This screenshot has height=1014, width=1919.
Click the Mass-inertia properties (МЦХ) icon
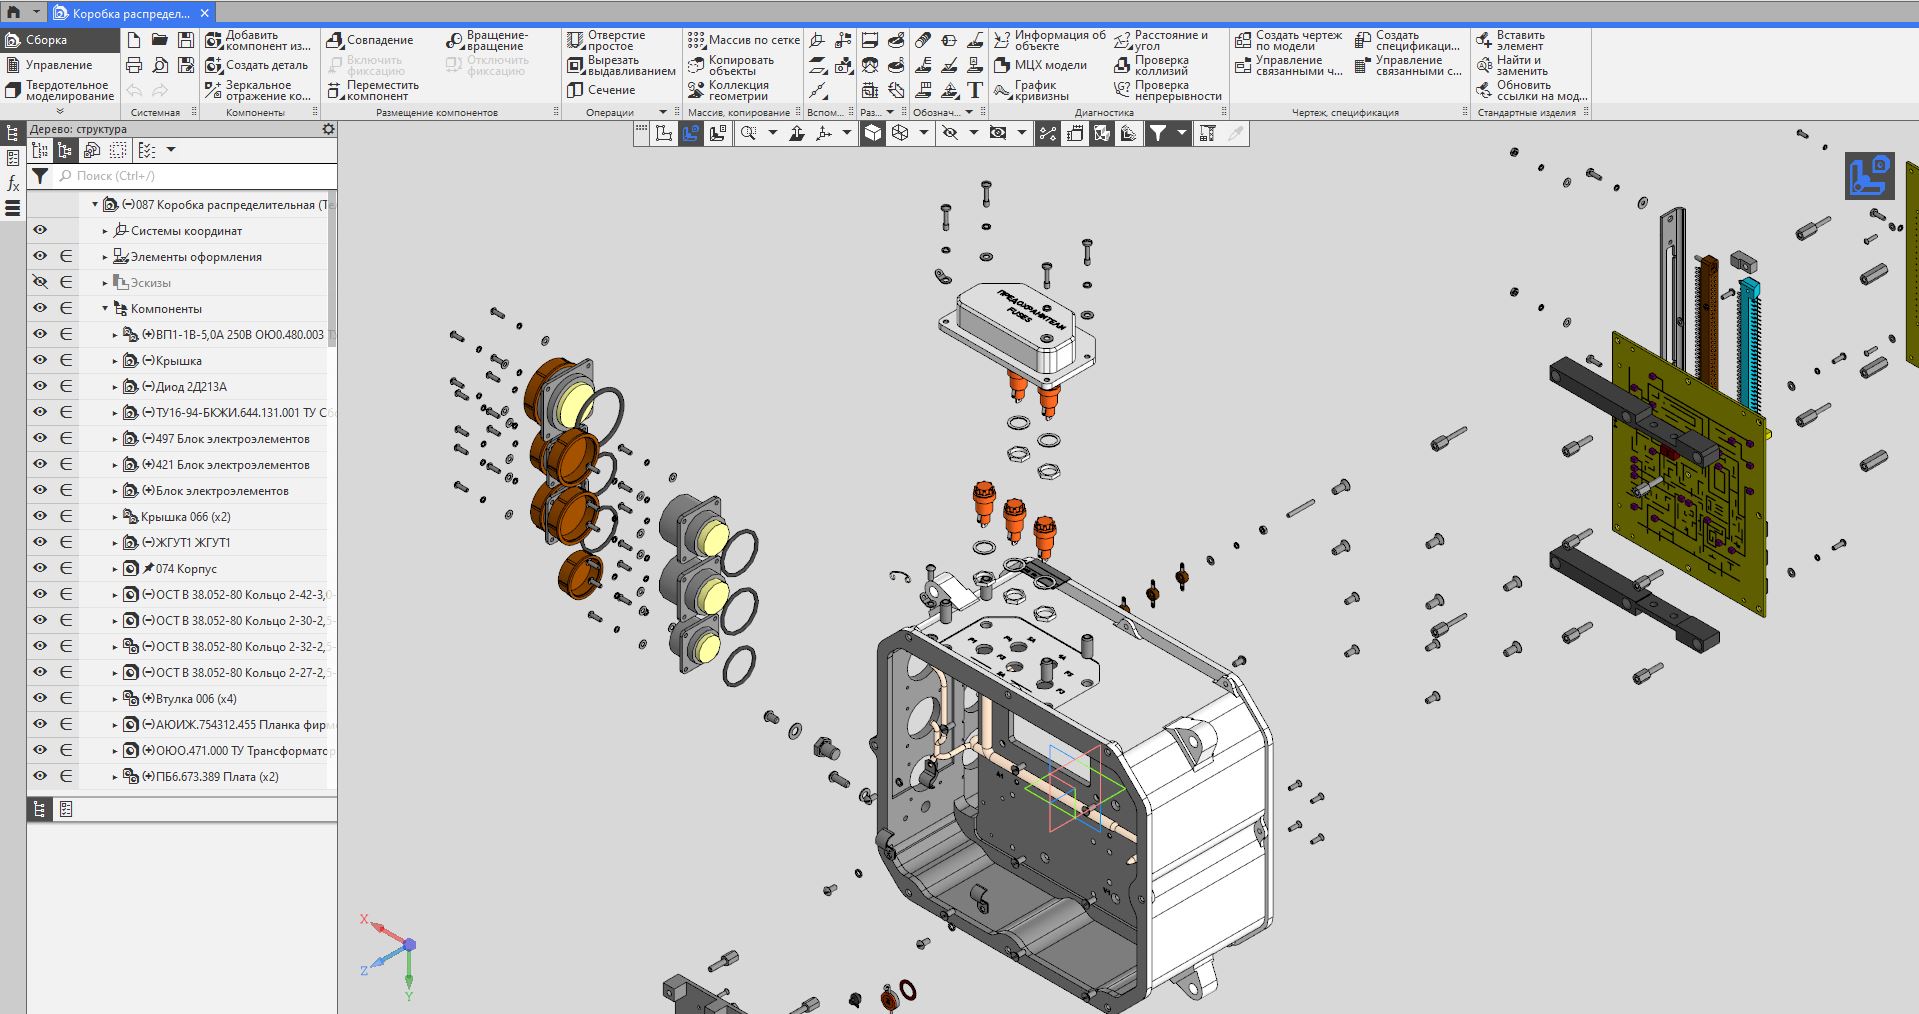pos(1002,65)
